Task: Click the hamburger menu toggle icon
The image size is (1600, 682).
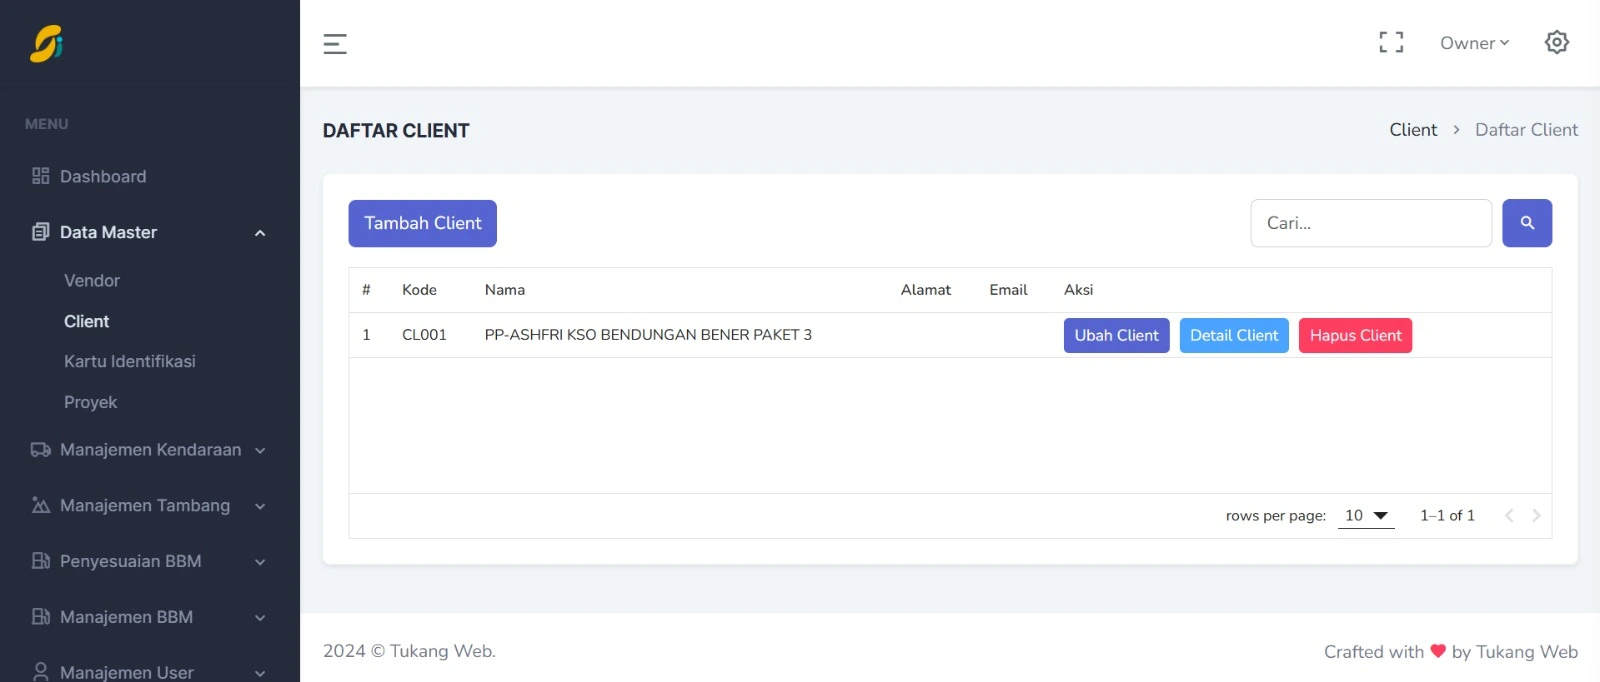Action: (335, 44)
